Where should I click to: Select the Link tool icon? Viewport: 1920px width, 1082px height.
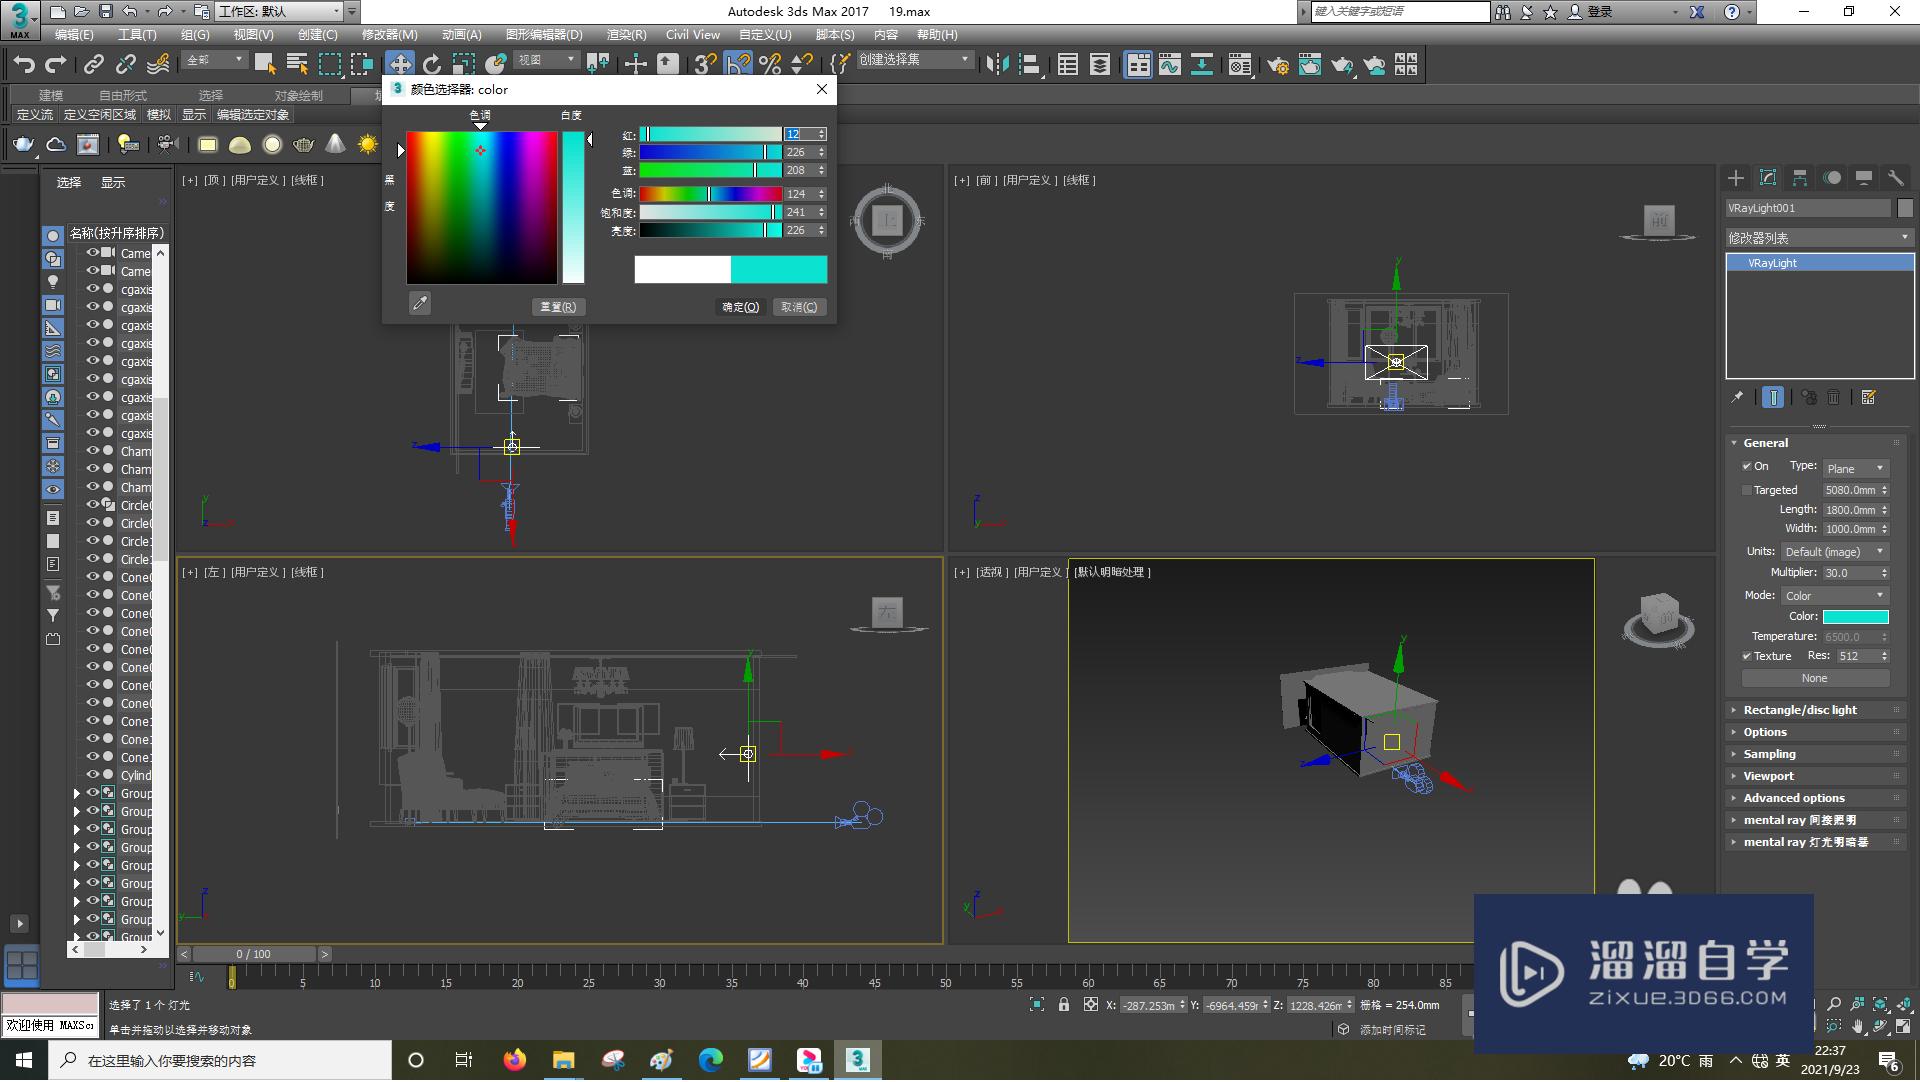pyautogui.click(x=93, y=65)
